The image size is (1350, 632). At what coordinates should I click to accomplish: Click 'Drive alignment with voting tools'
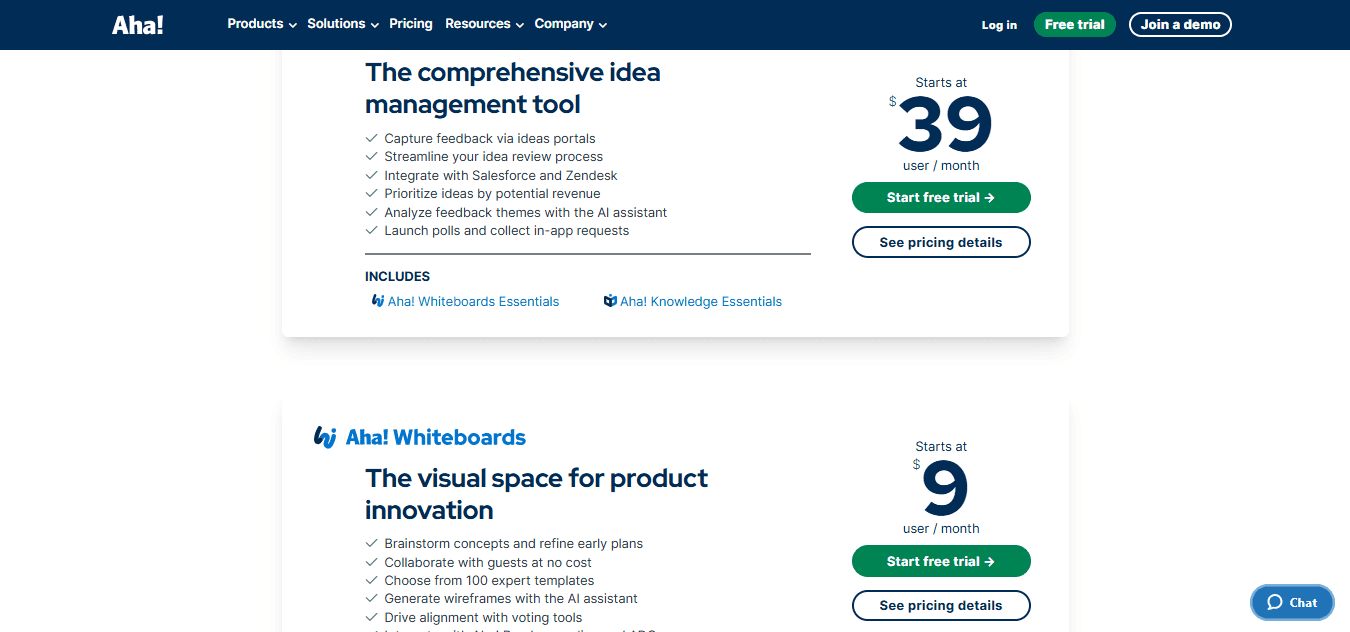pos(483,618)
